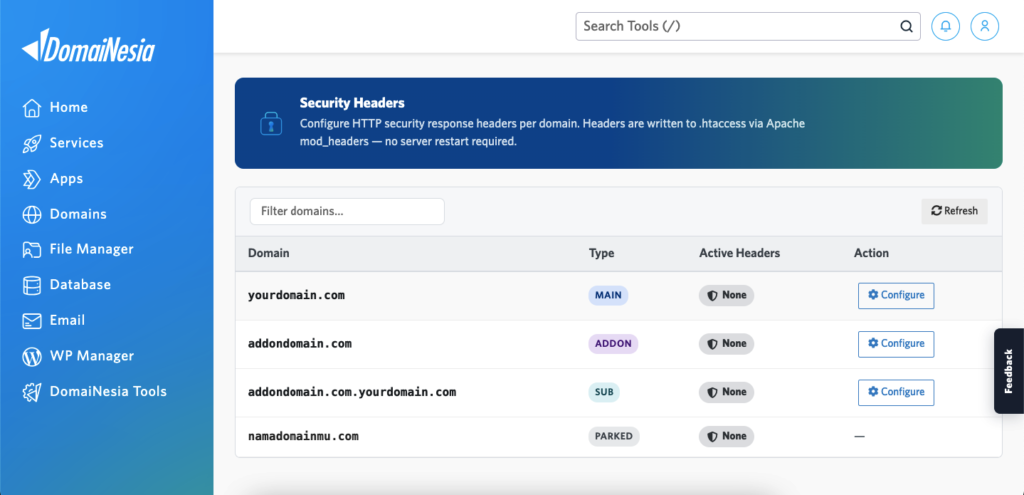The image size is (1024, 495).
Task: Click the Database cylinder icon
Action: click(x=31, y=285)
